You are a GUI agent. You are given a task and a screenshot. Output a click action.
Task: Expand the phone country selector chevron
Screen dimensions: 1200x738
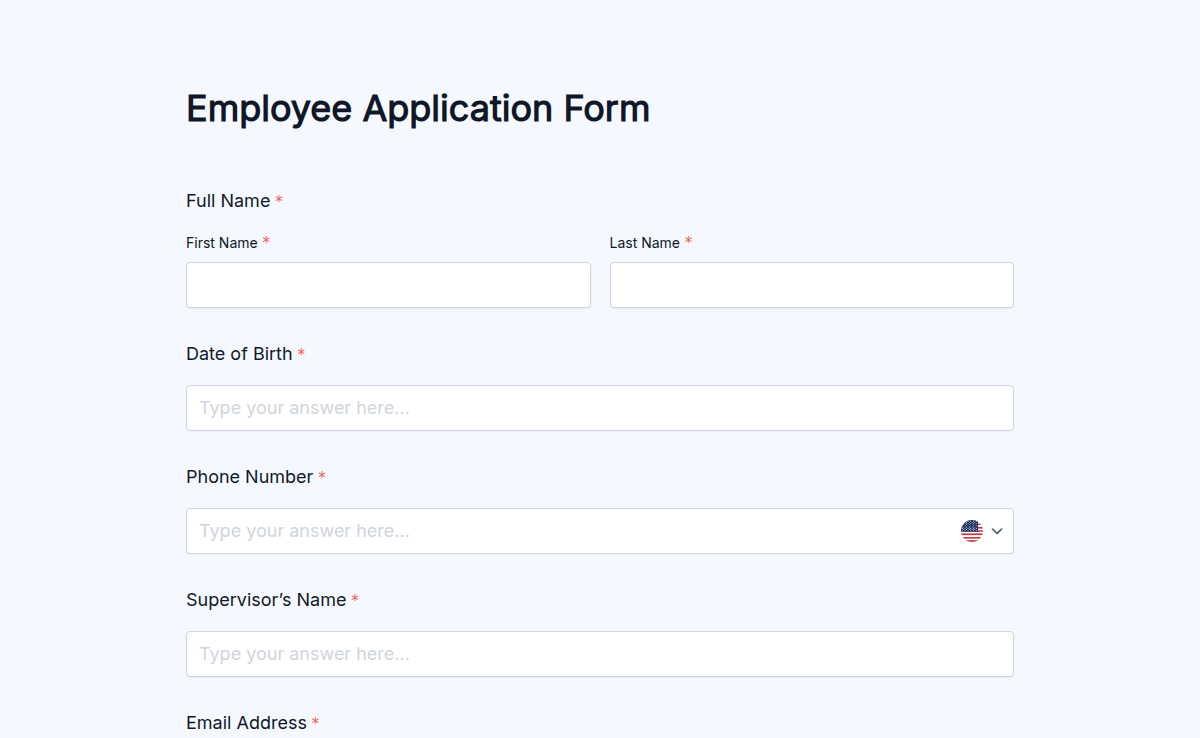(x=996, y=531)
